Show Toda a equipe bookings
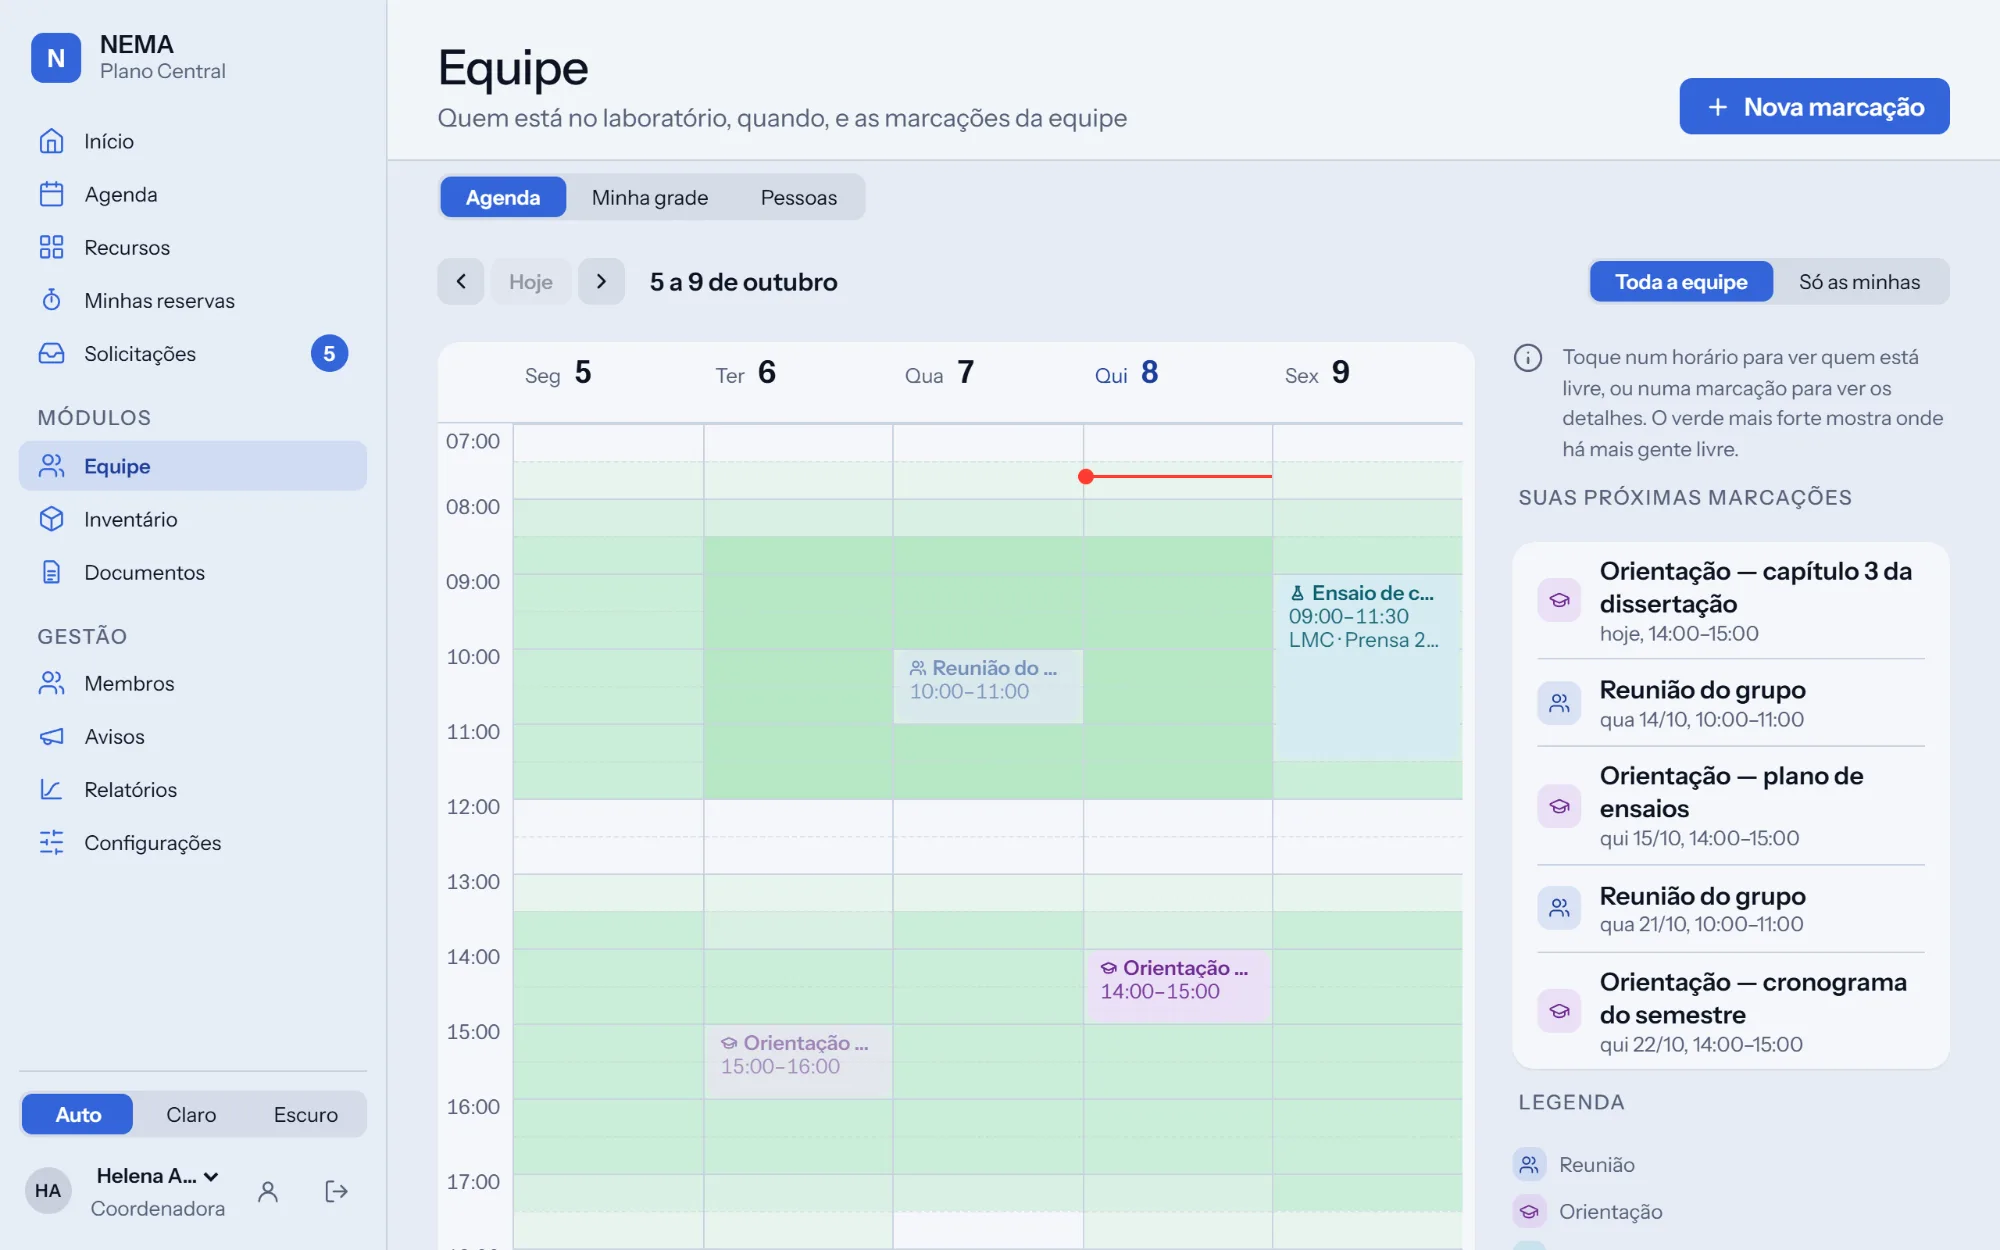The image size is (2000, 1250). [1682, 282]
